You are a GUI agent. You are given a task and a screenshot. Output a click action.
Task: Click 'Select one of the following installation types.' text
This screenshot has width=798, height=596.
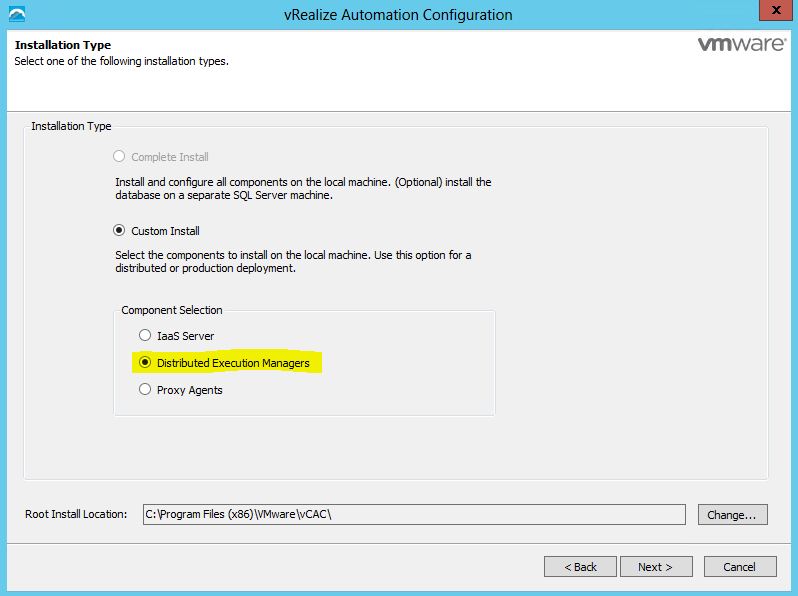[122, 61]
